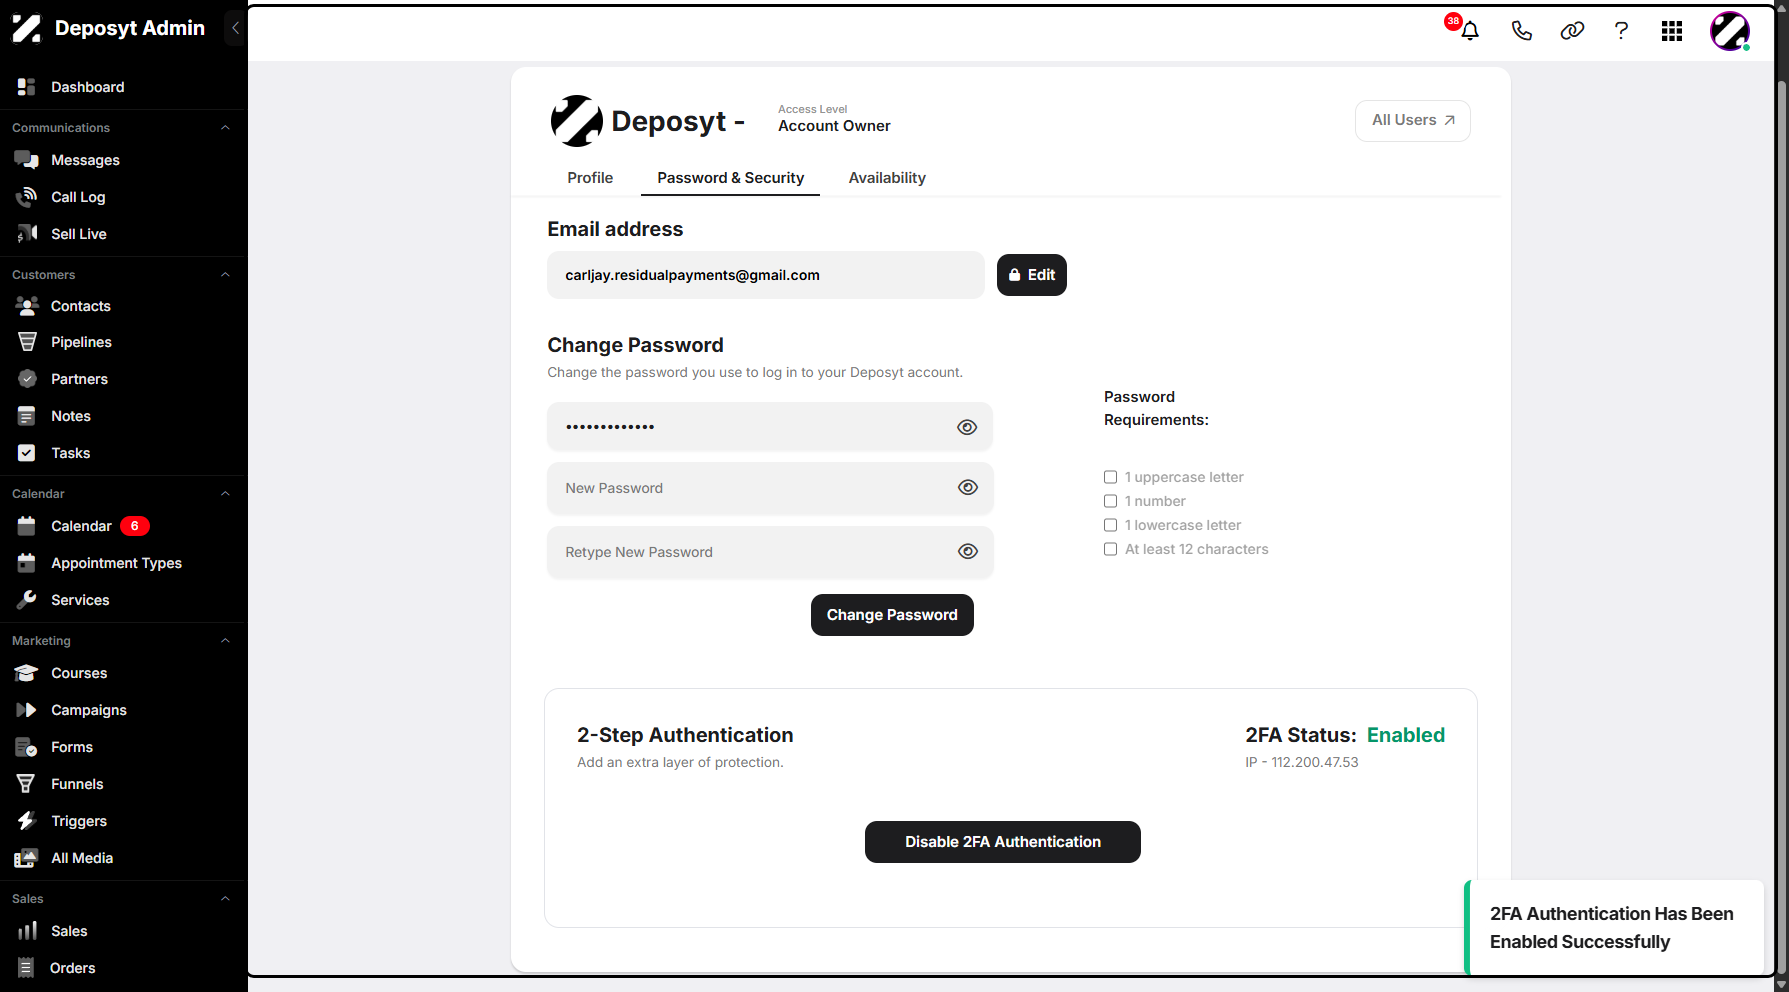Open Partners badge icon
This screenshot has height=992, width=1789.
27,379
